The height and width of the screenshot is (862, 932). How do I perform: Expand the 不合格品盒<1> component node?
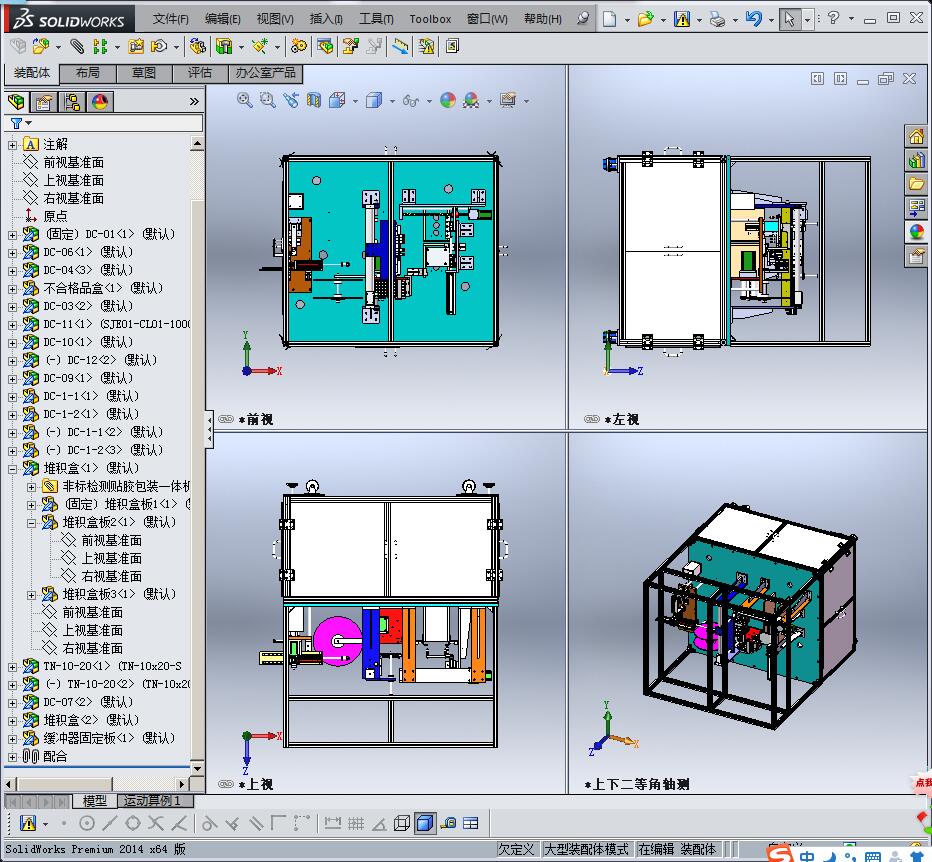pos(12,289)
